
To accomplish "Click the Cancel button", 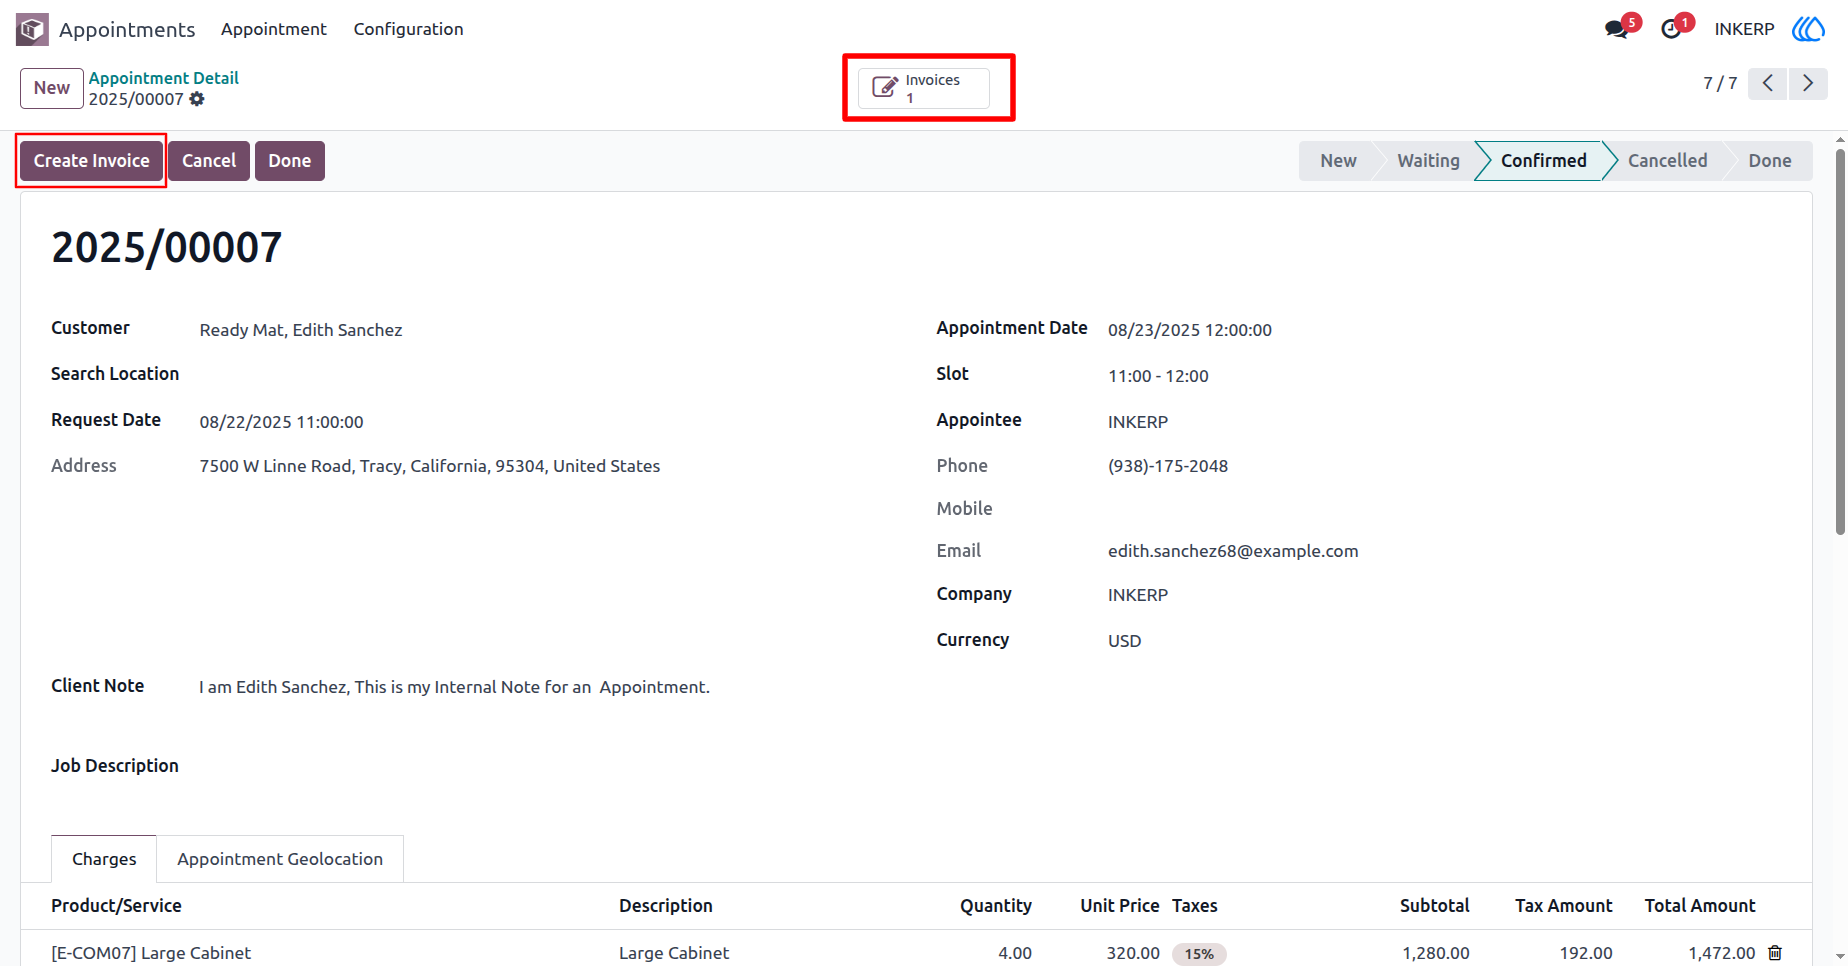I will click(x=209, y=161).
